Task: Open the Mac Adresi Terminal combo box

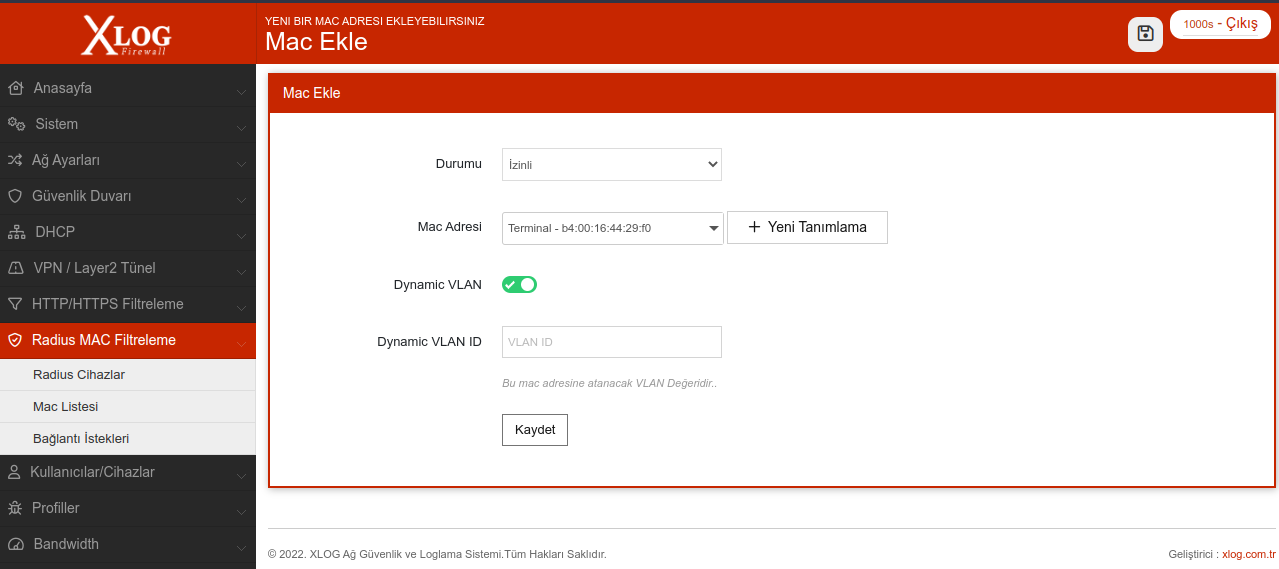Action: [x=612, y=228]
